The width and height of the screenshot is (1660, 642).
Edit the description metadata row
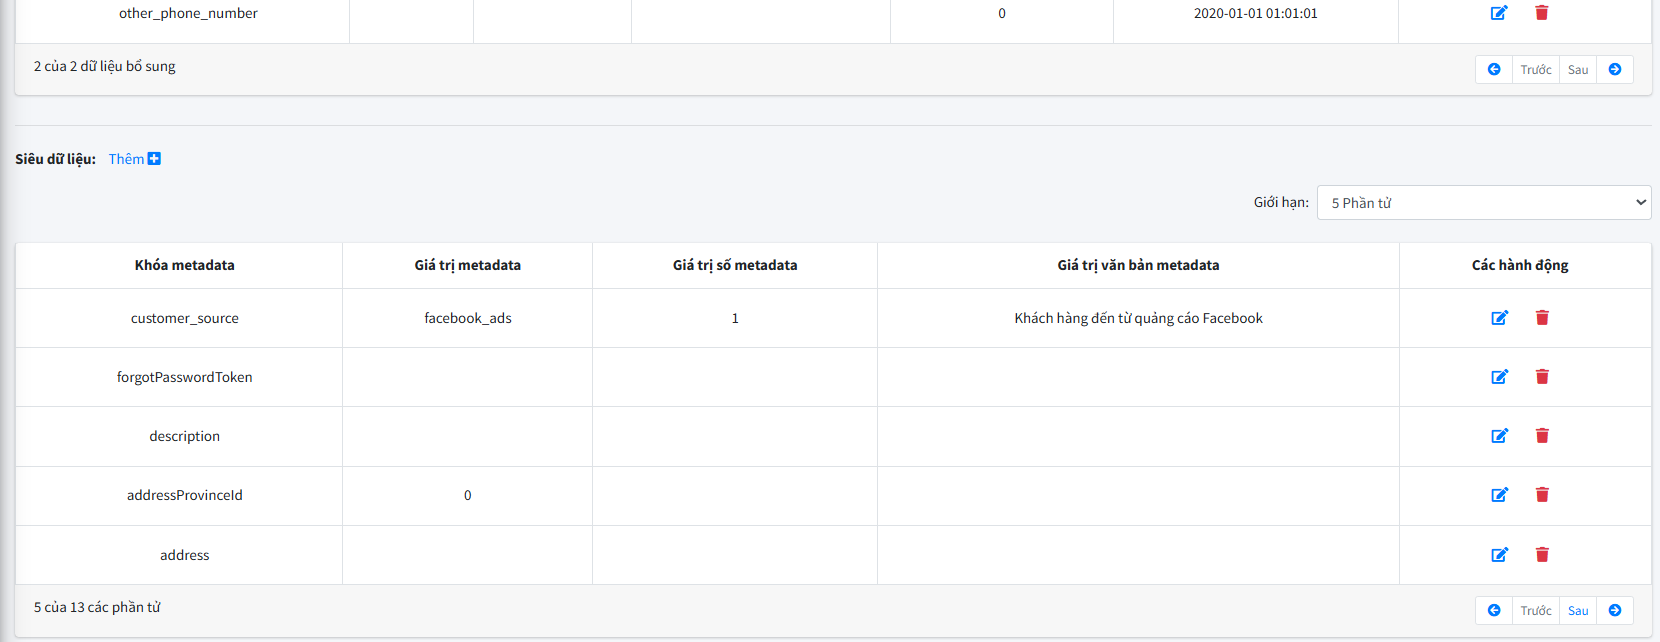pyautogui.click(x=1499, y=436)
